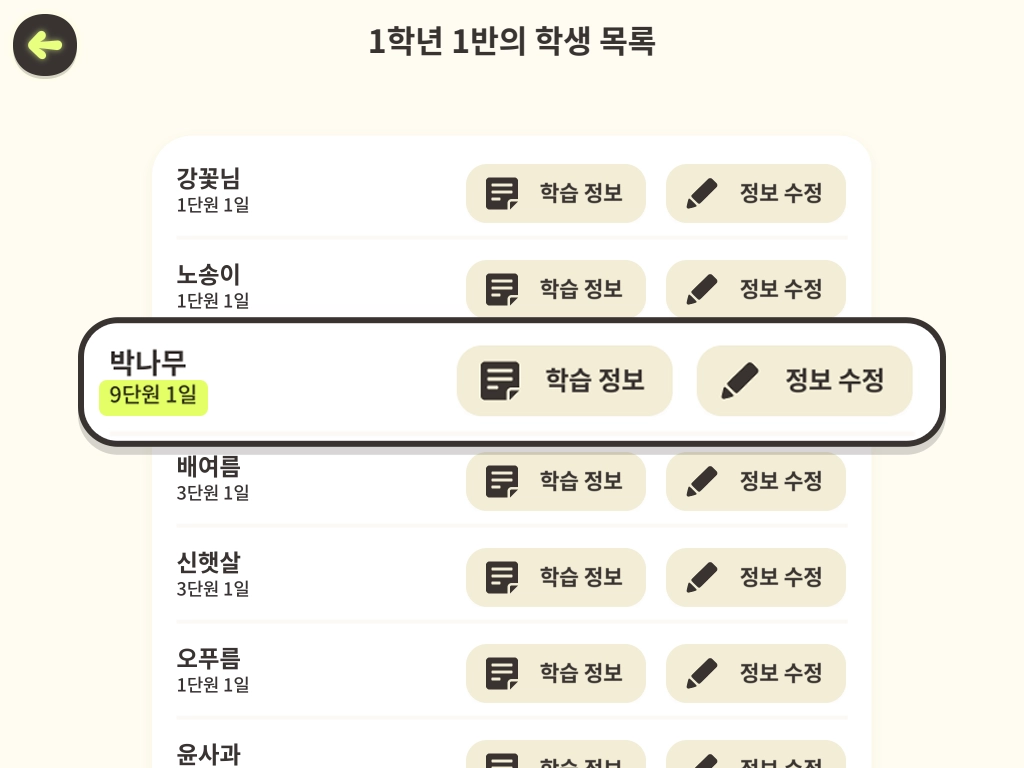Viewport: 1024px width, 768px height.
Task: Click the pencil icon in 박나무's row
Action: pyautogui.click(x=740, y=381)
